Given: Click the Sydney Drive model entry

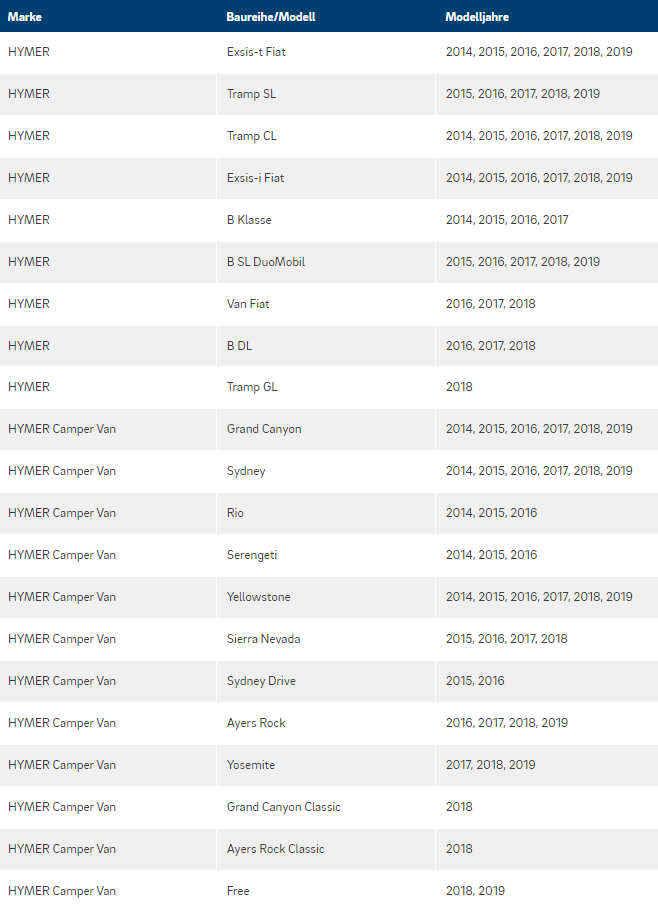Looking at the screenshot, I should click(x=261, y=681).
